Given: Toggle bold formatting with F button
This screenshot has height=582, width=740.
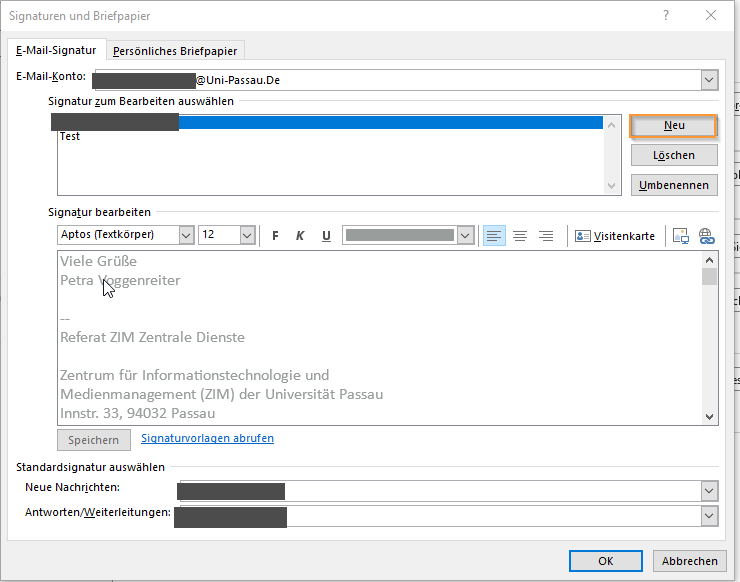Looking at the screenshot, I should pyautogui.click(x=275, y=236).
